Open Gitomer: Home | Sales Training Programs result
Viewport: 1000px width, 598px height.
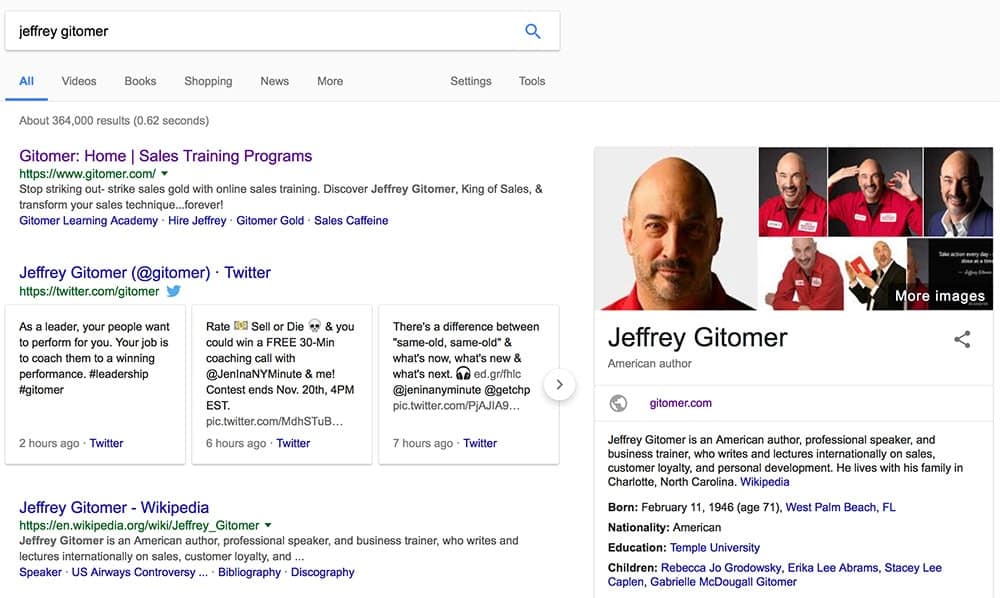(x=166, y=156)
